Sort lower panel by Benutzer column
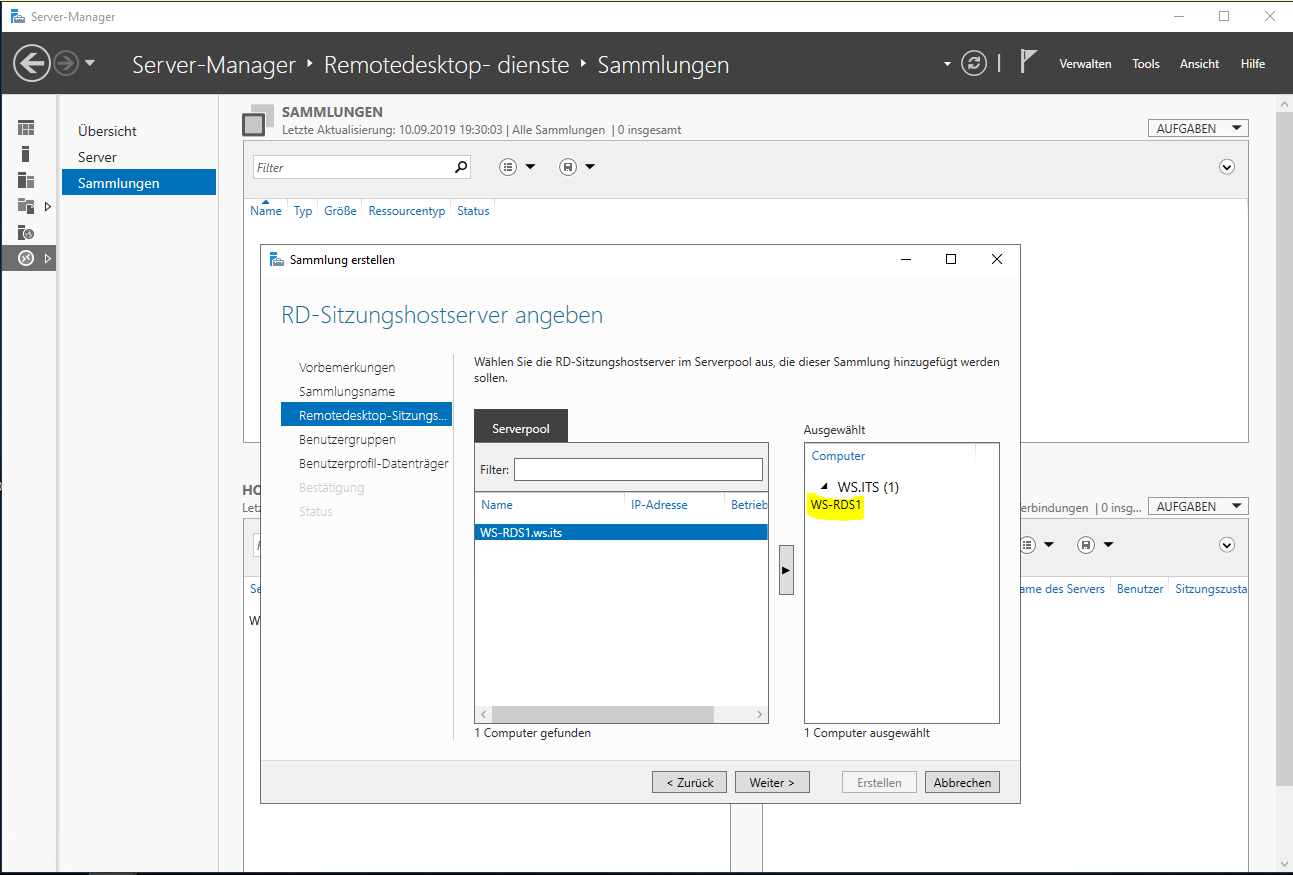The width and height of the screenshot is (1293, 875). click(x=1140, y=589)
